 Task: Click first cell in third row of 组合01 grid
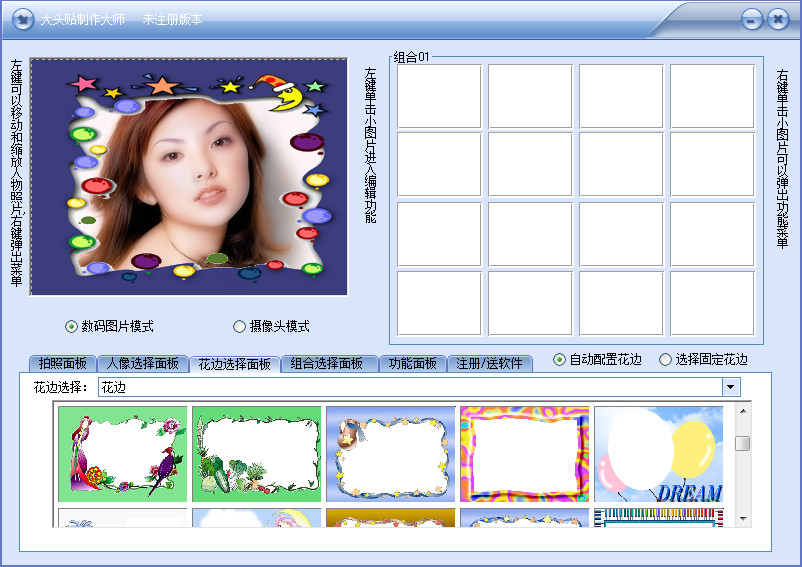(x=439, y=234)
